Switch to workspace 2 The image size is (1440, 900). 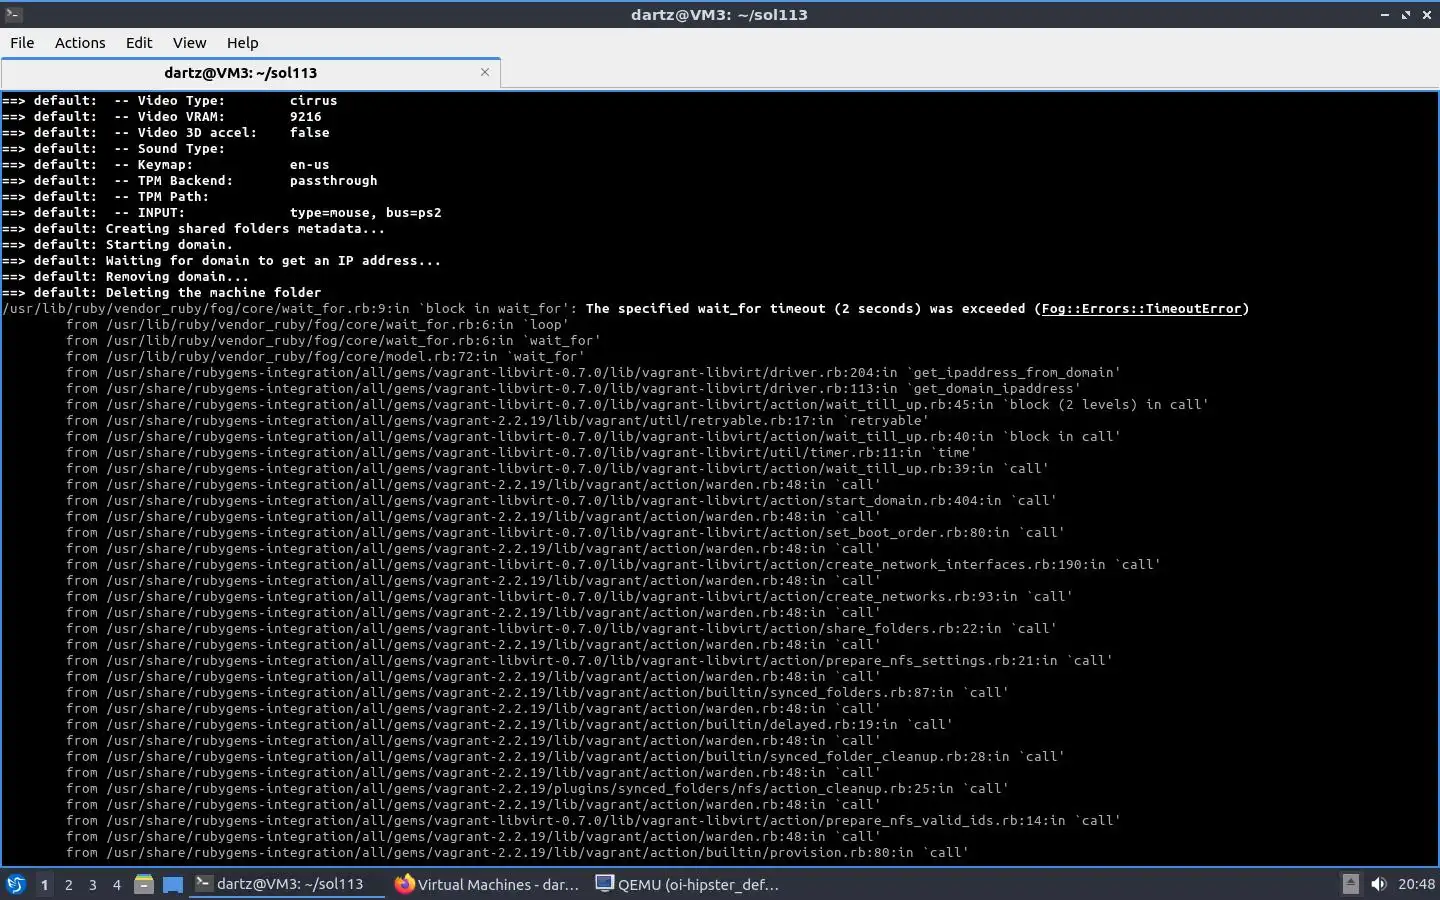tap(68, 884)
